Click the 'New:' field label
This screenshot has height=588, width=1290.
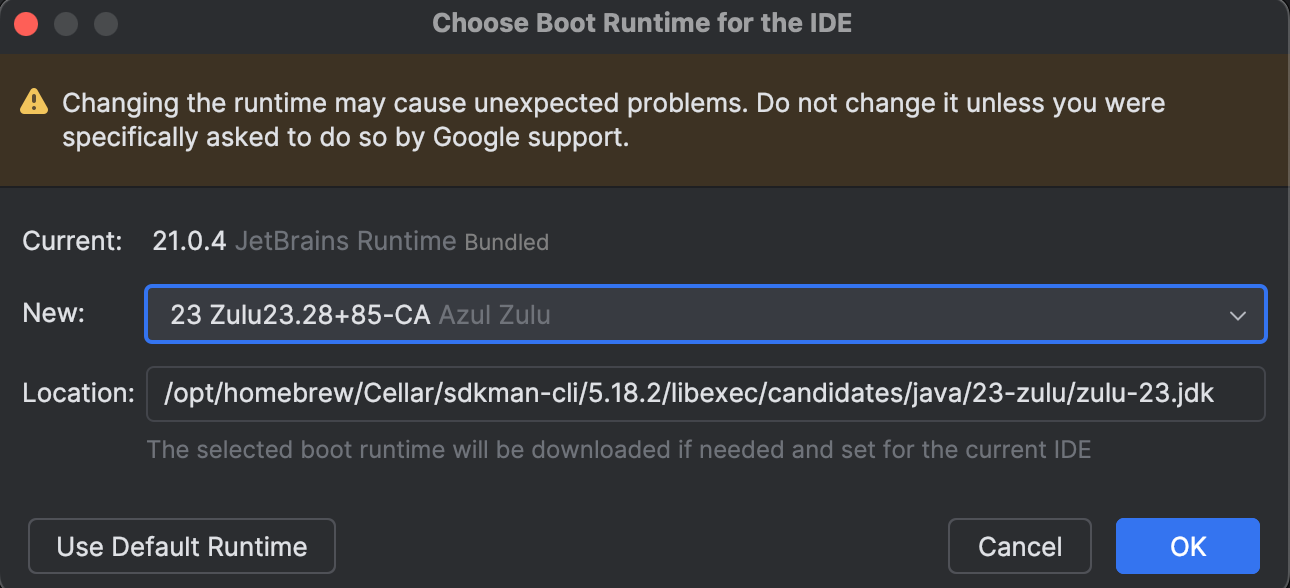54,313
